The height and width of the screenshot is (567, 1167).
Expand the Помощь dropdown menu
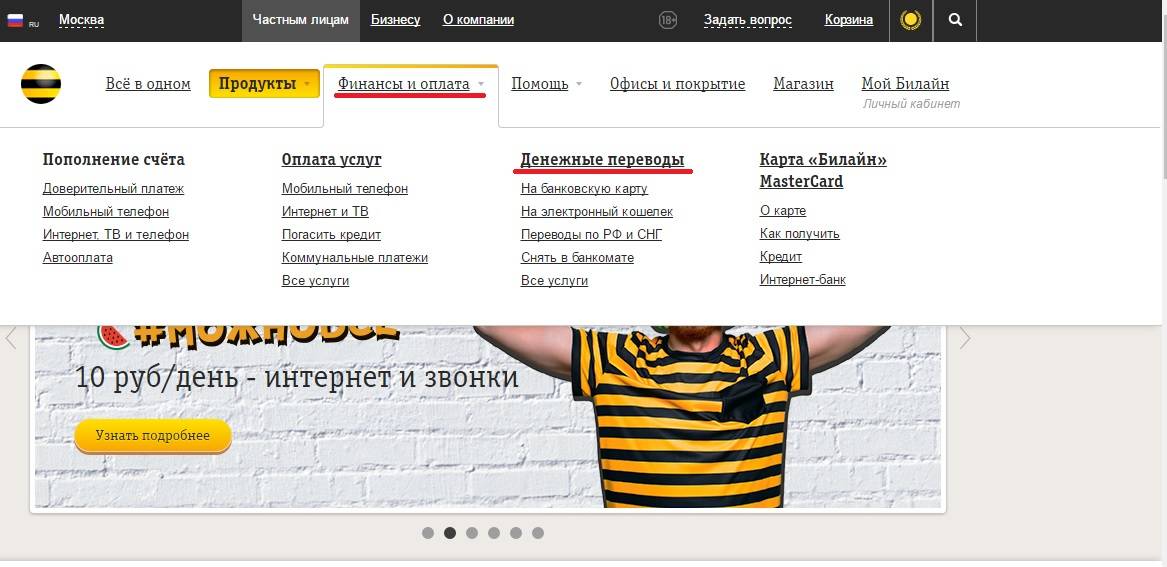tap(546, 84)
